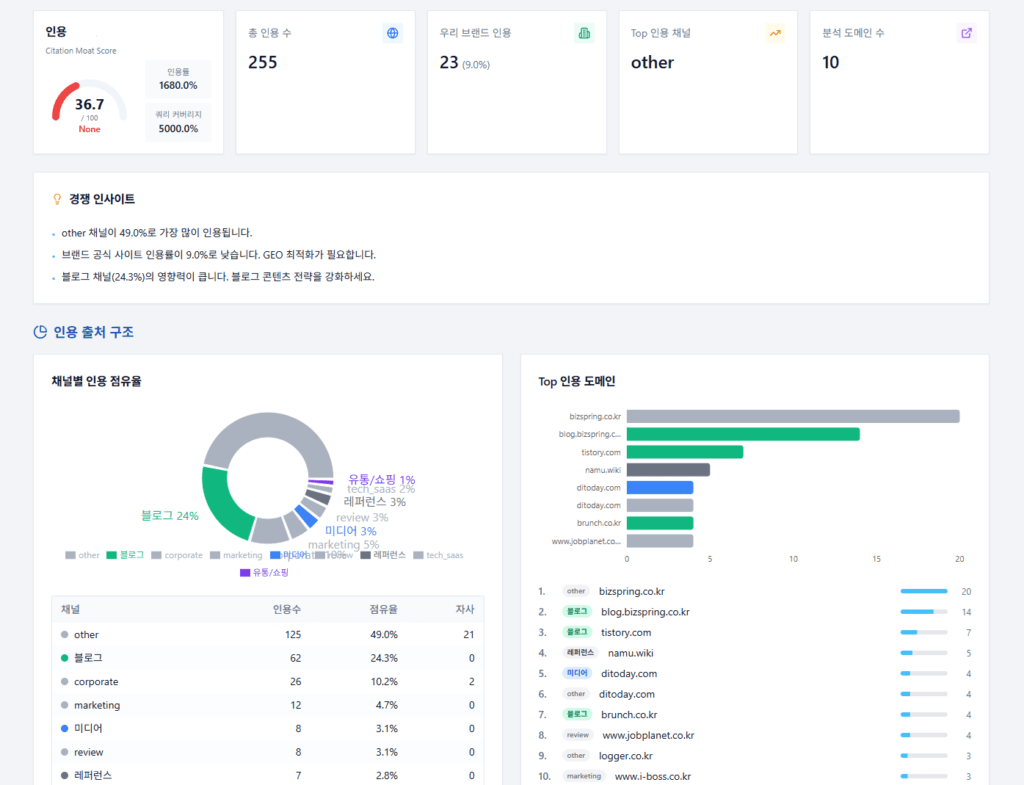Click the green building icon in 우리 브랜드 인용
This screenshot has height=785, width=1024.
point(584,33)
